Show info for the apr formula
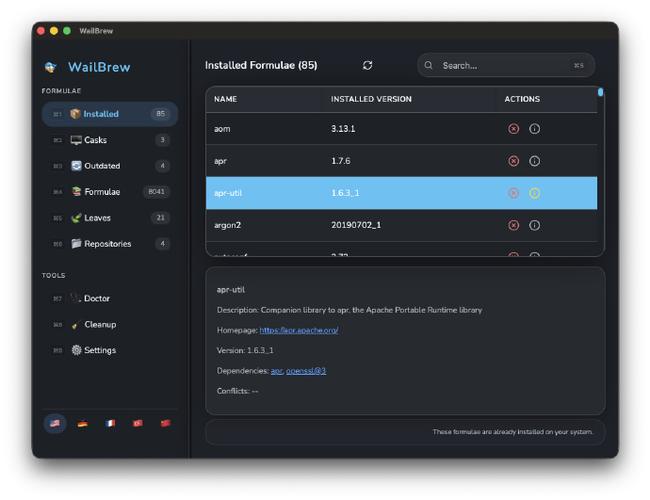Viewport: 650px width, 500px height. 534,161
